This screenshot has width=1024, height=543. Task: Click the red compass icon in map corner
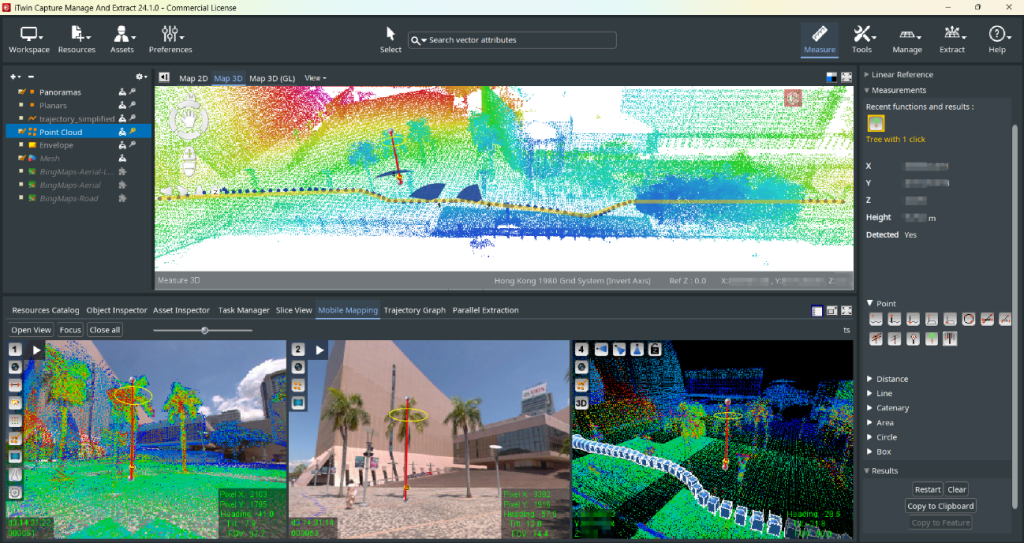click(x=793, y=98)
